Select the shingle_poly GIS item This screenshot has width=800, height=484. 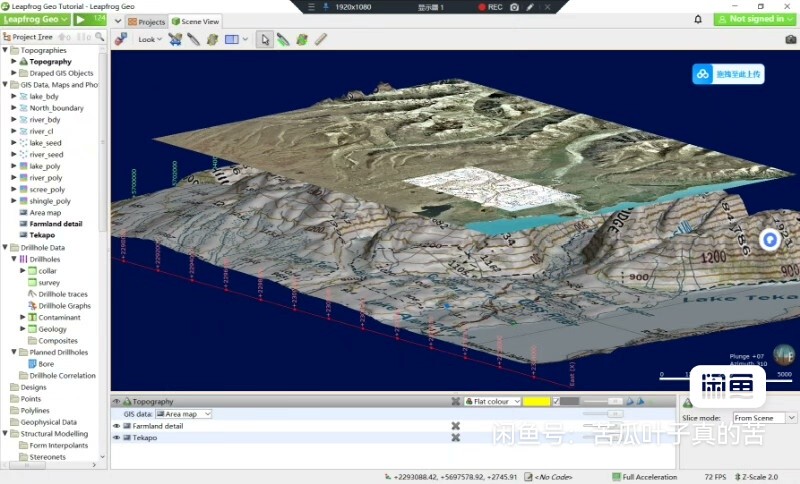tap(50, 201)
